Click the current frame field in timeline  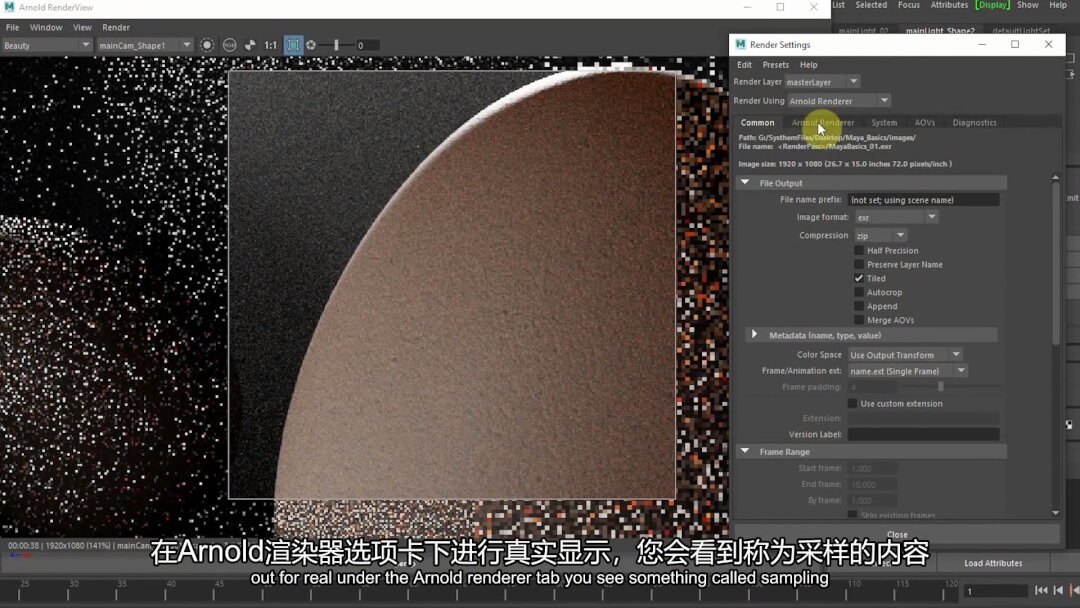(x=996, y=591)
